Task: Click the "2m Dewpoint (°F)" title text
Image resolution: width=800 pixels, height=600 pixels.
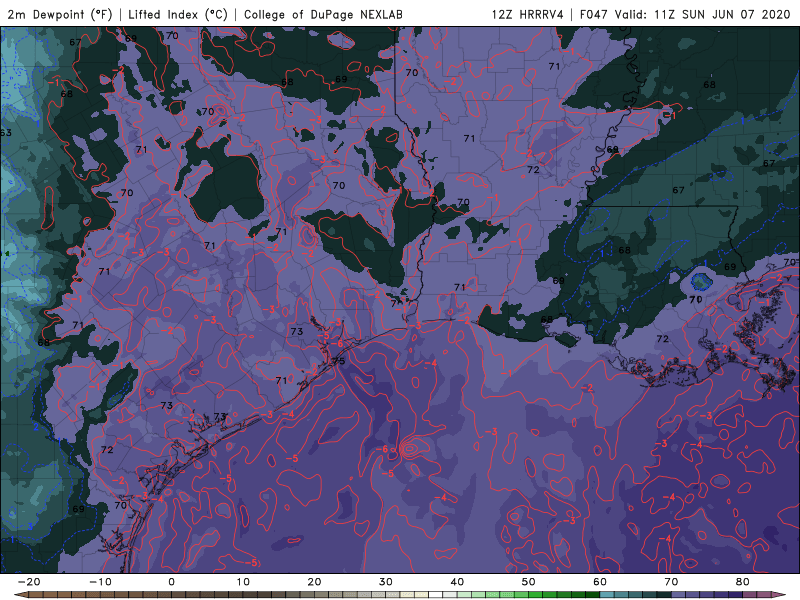Action: pyautogui.click(x=60, y=14)
